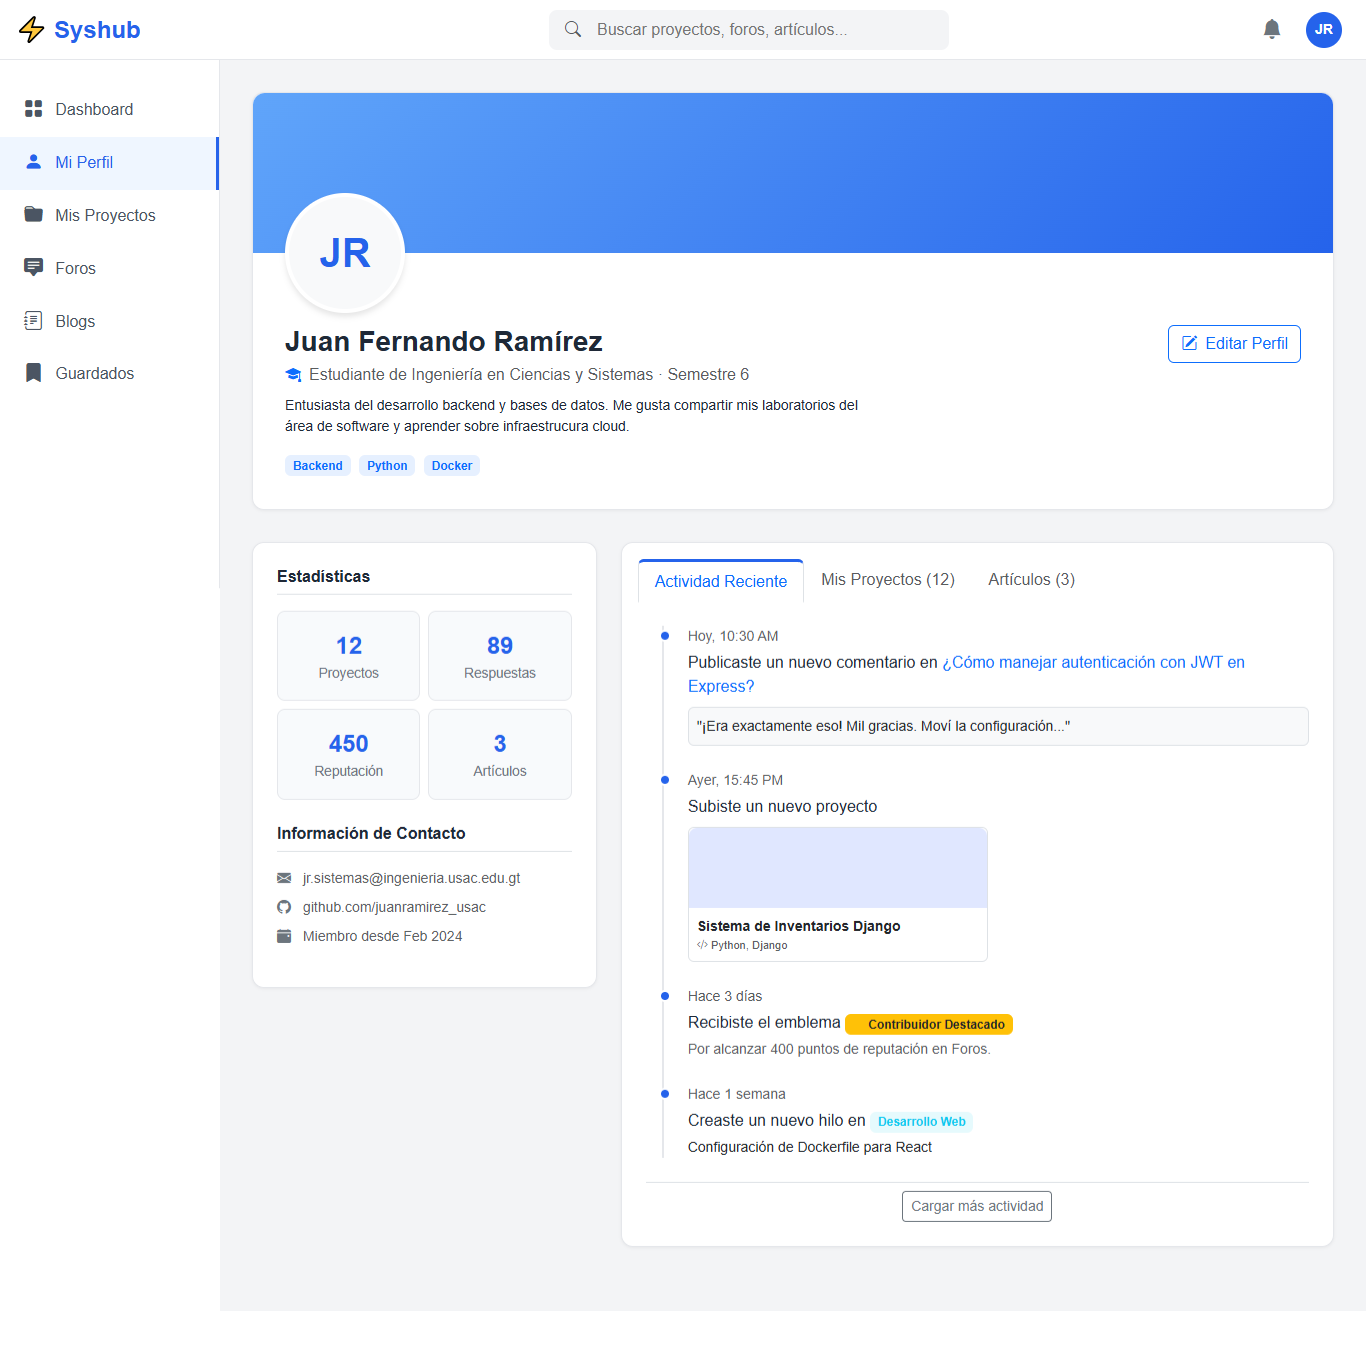Click the notifications bell icon
Screen dimensions: 1366x1371
point(1271,29)
